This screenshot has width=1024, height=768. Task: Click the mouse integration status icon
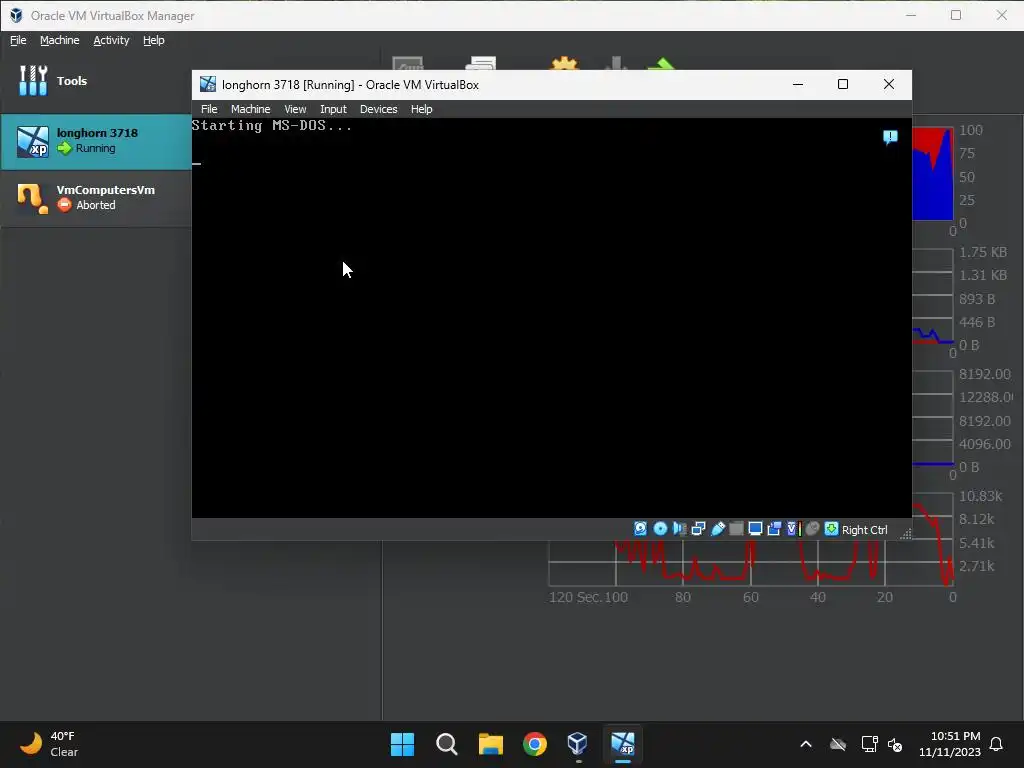812,528
